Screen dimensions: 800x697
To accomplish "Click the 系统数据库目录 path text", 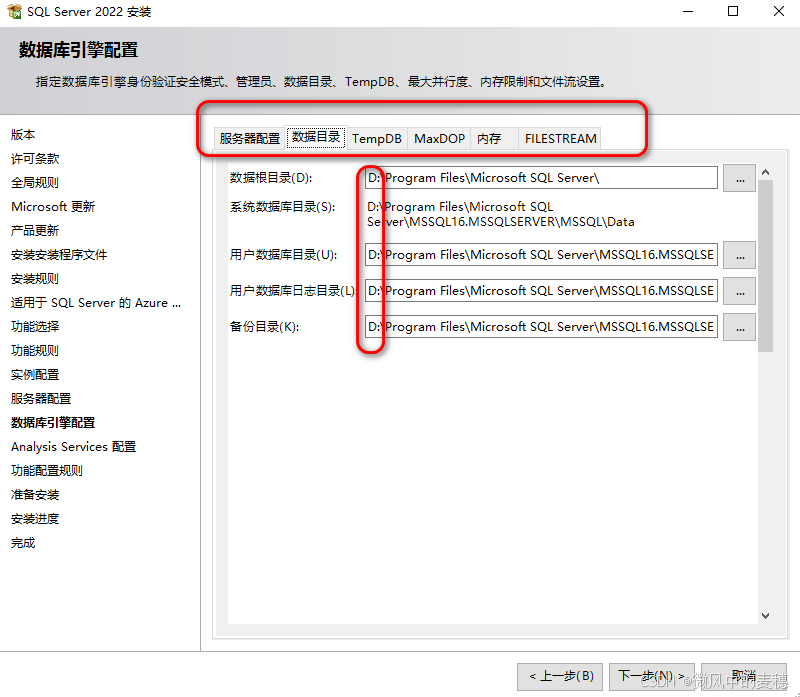I will [501, 214].
